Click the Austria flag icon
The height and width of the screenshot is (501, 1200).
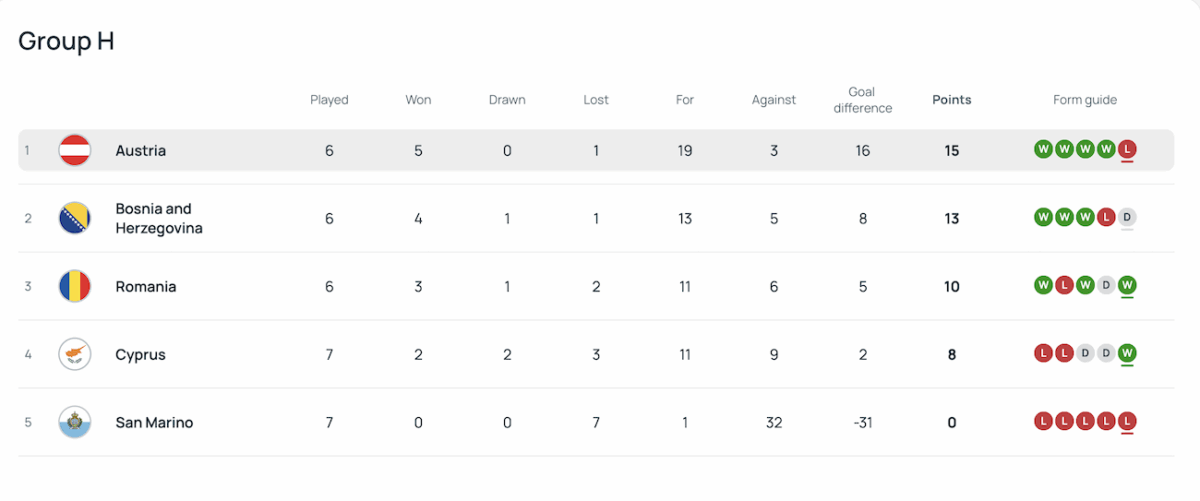75,150
